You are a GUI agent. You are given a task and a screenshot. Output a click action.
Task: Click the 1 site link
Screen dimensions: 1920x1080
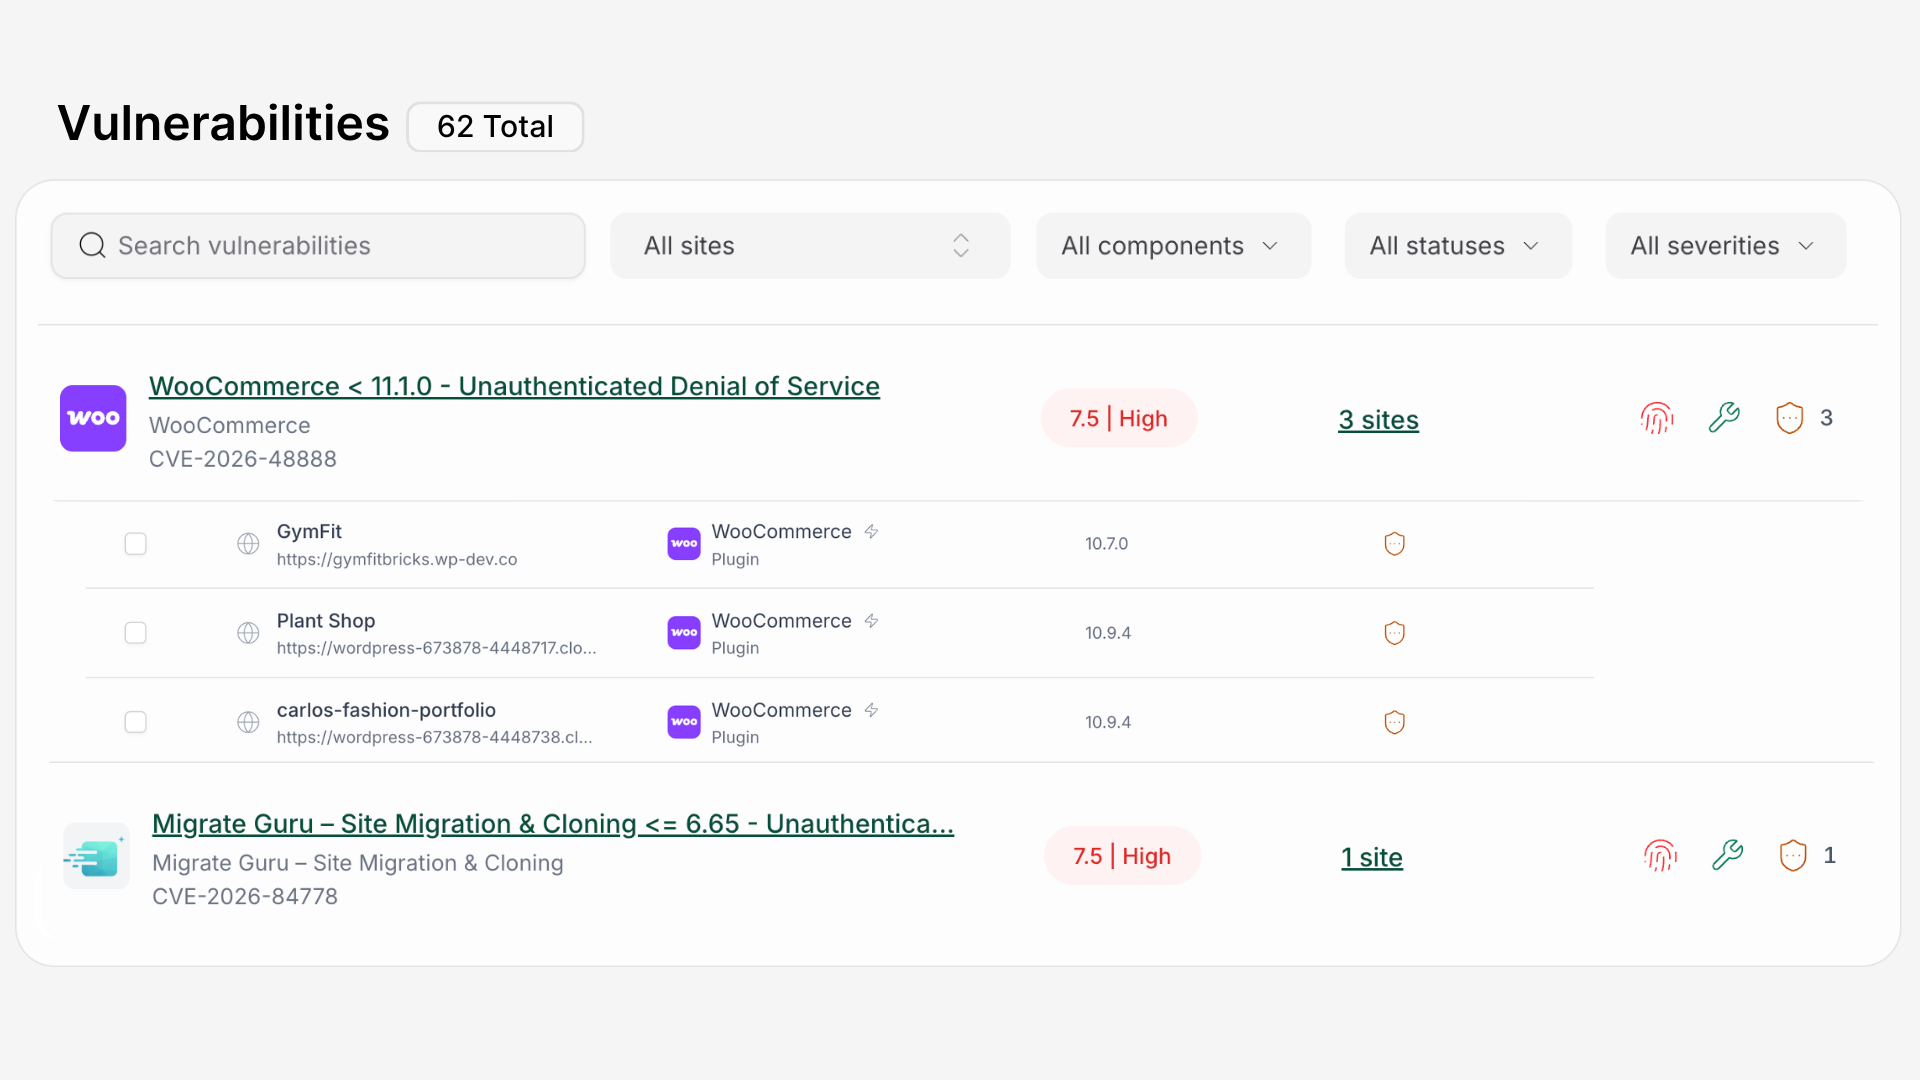(1372, 857)
